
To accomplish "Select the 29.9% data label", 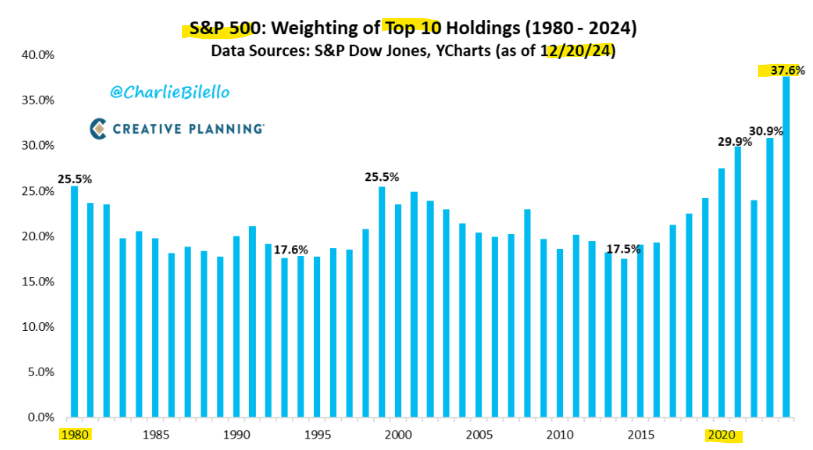I will point(733,139).
